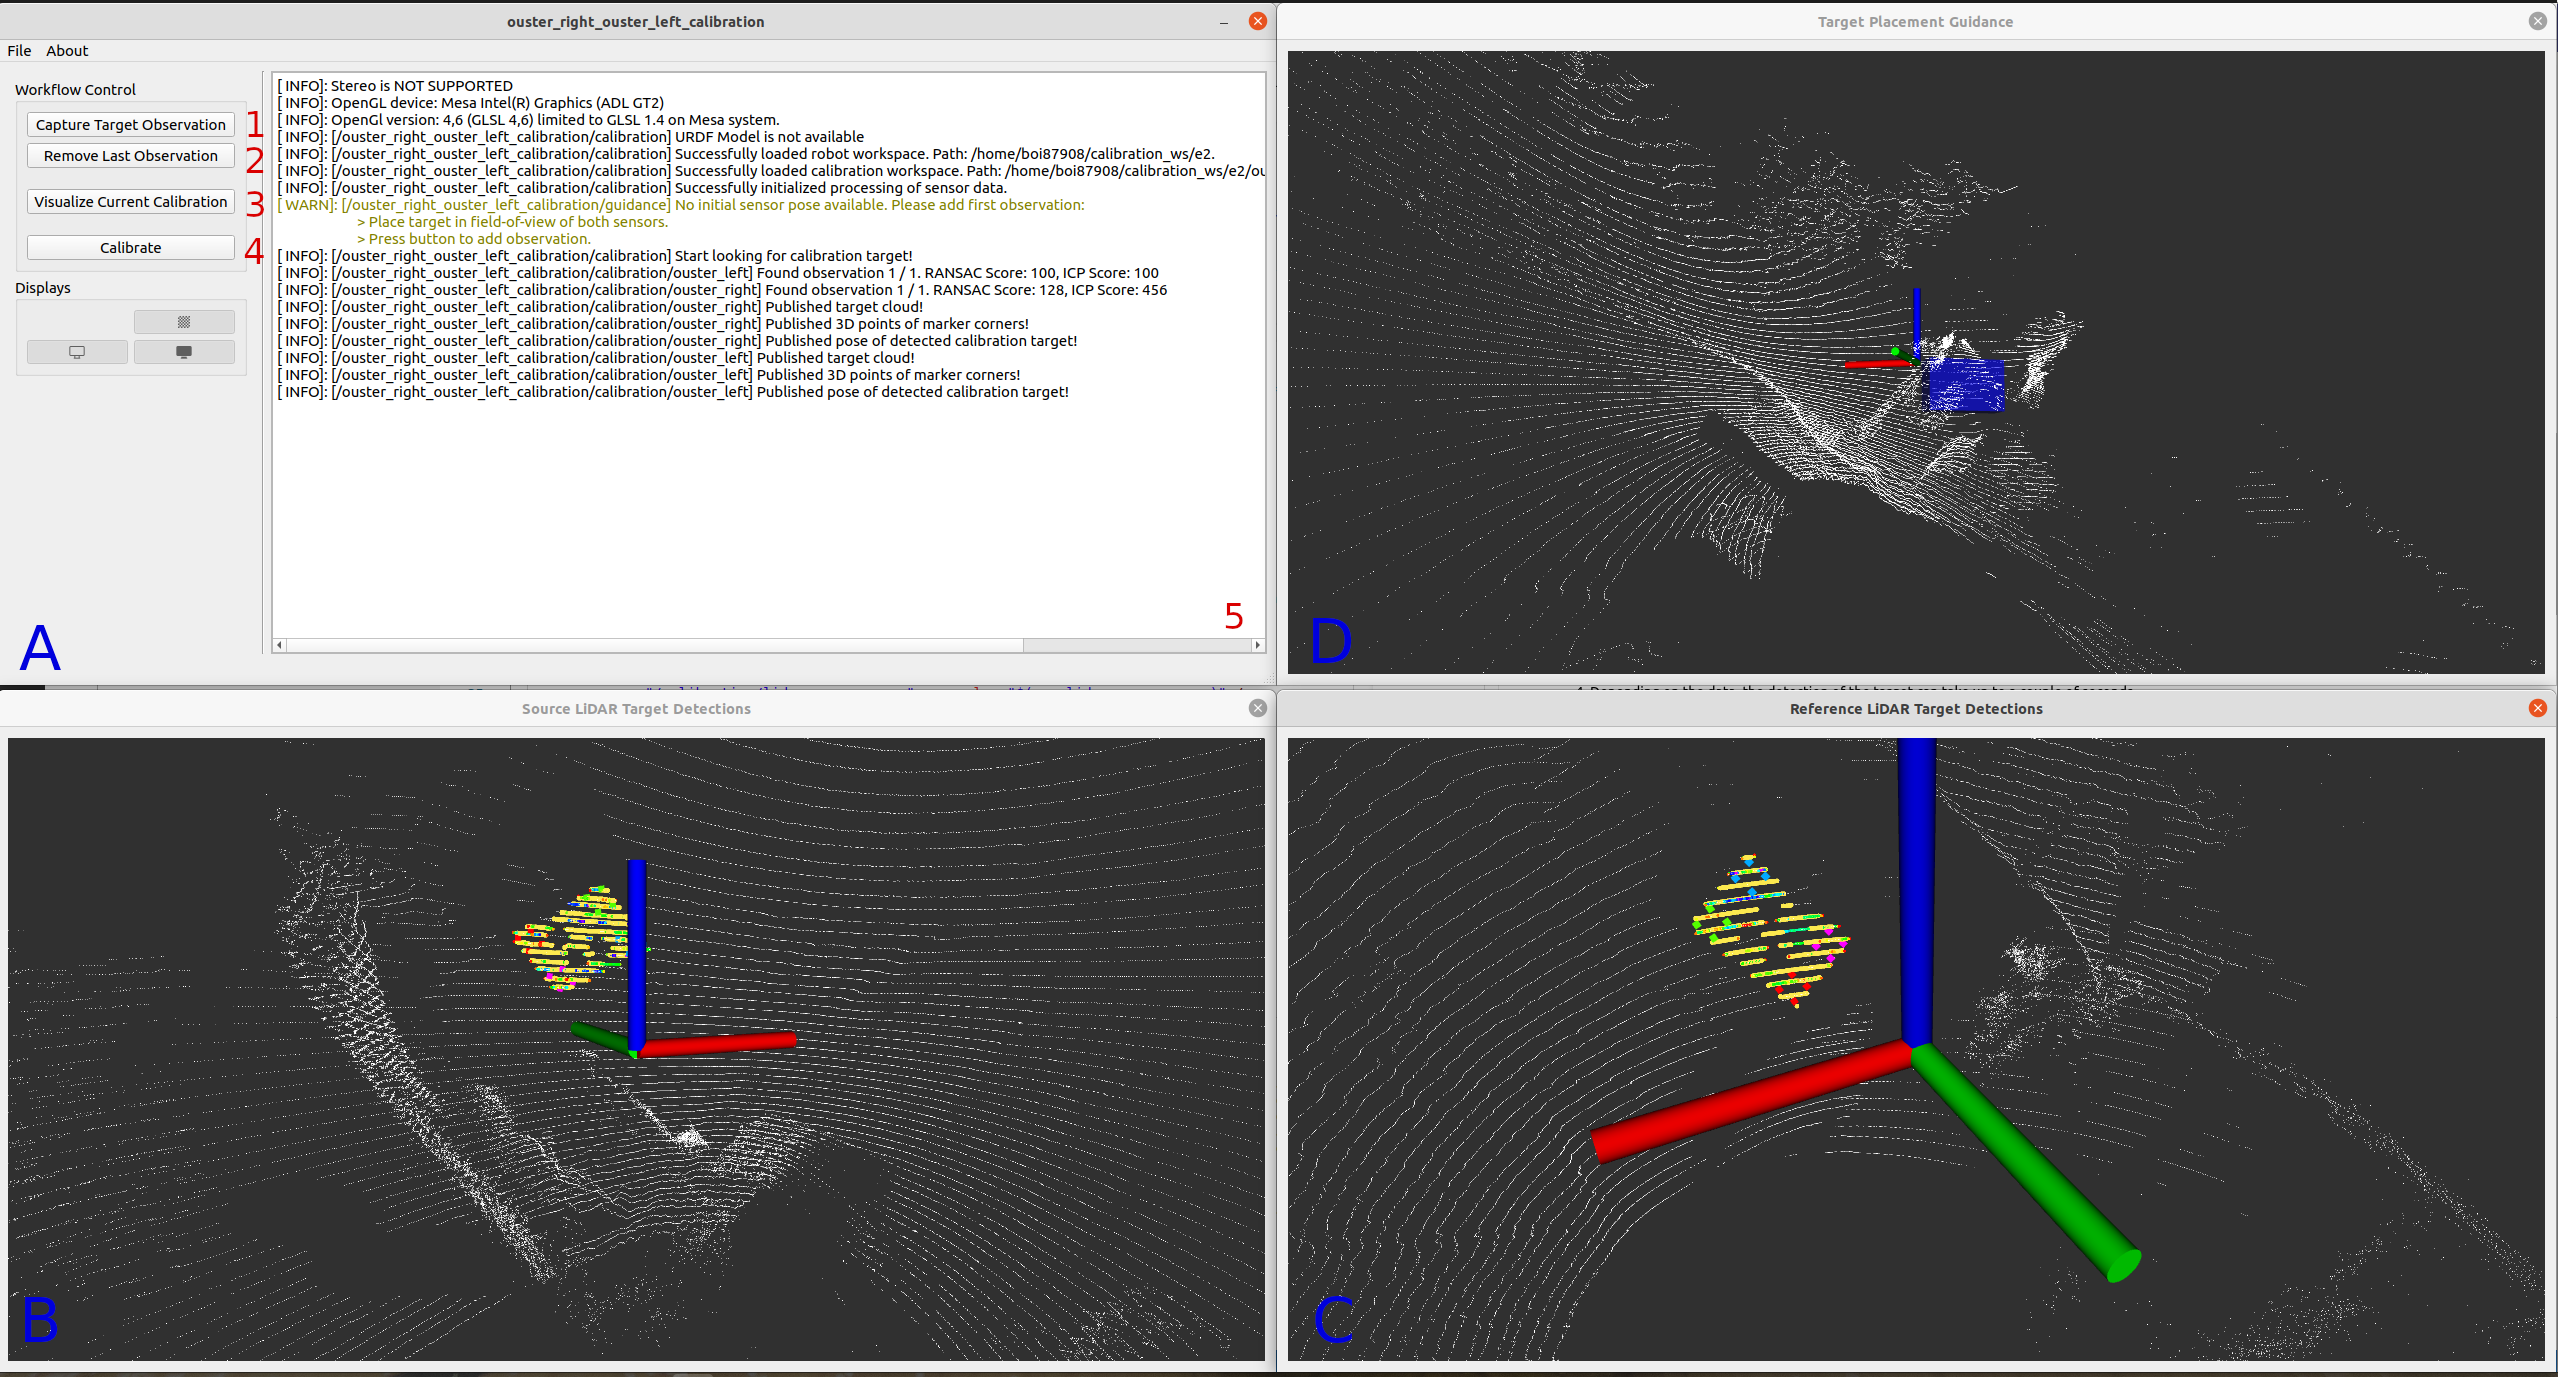Viewport: 2558px width, 1377px height.
Task: Close the Reference LiDAR Target Detections window
Action: [2537, 708]
